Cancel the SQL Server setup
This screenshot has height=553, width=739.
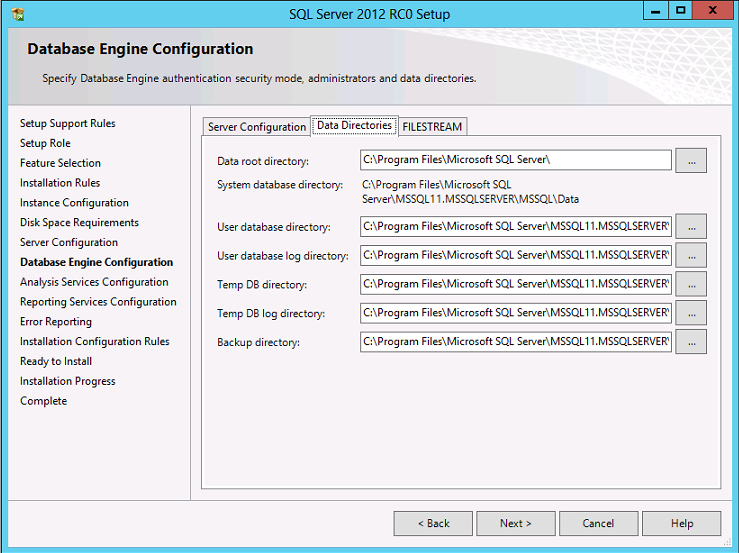(x=599, y=523)
